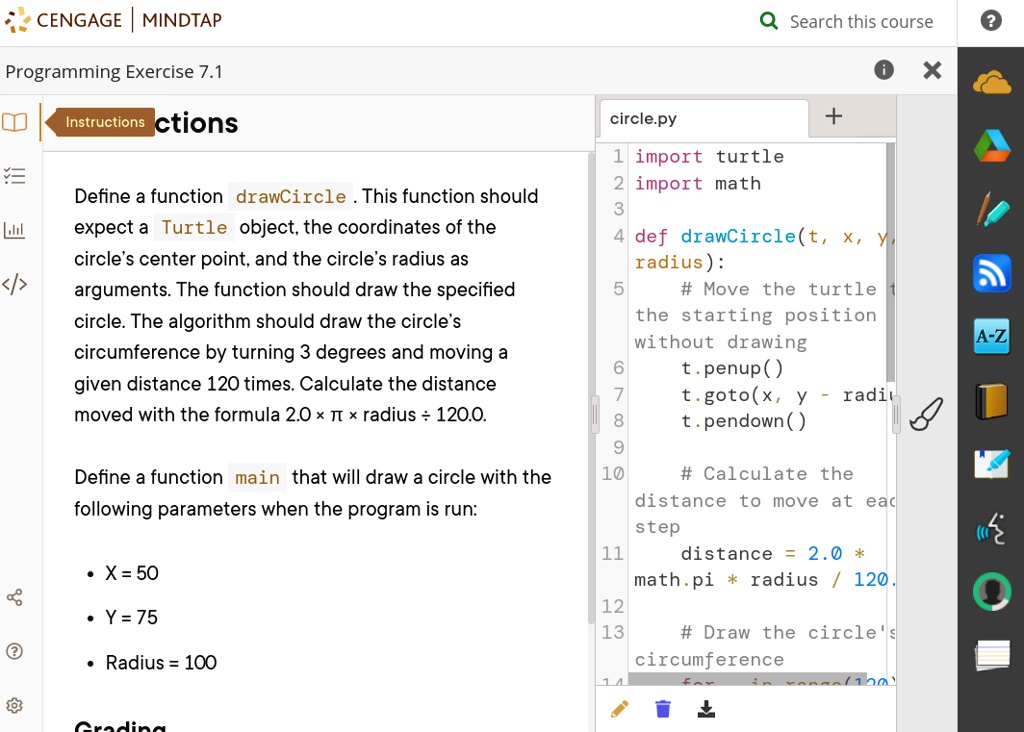1024x732 pixels.
Task: Activate ReadSpeaker text-to-speech
Action: tap(991, 528)
